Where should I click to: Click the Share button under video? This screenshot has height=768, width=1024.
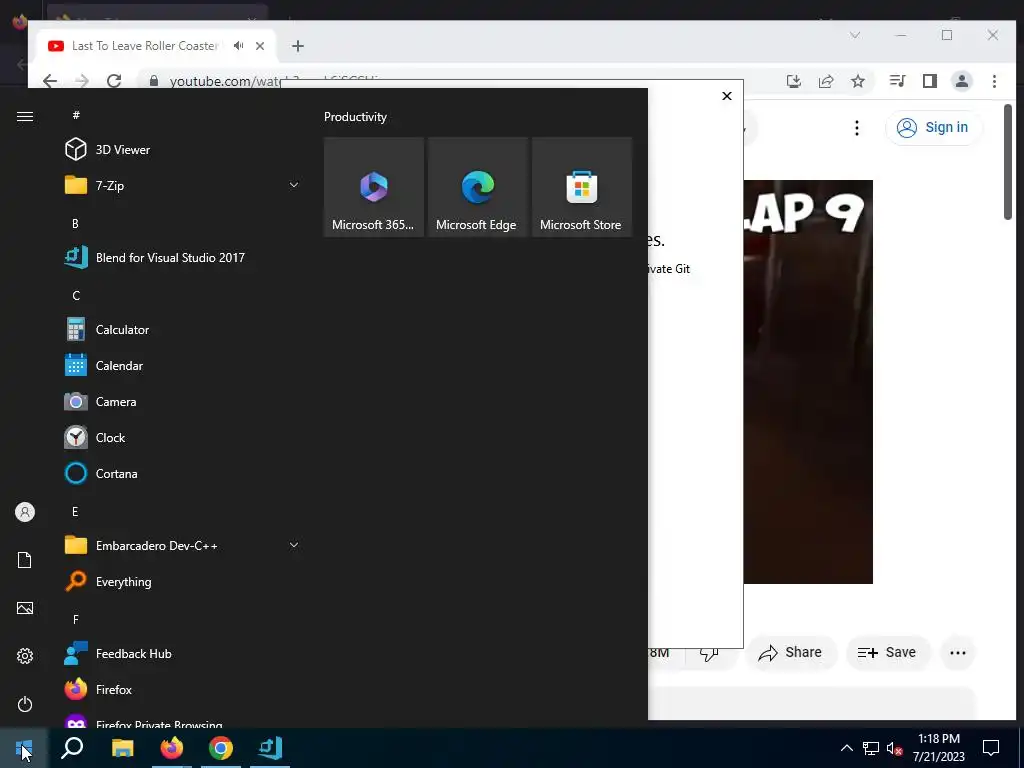pyautogui.click(x=791, y=652)
